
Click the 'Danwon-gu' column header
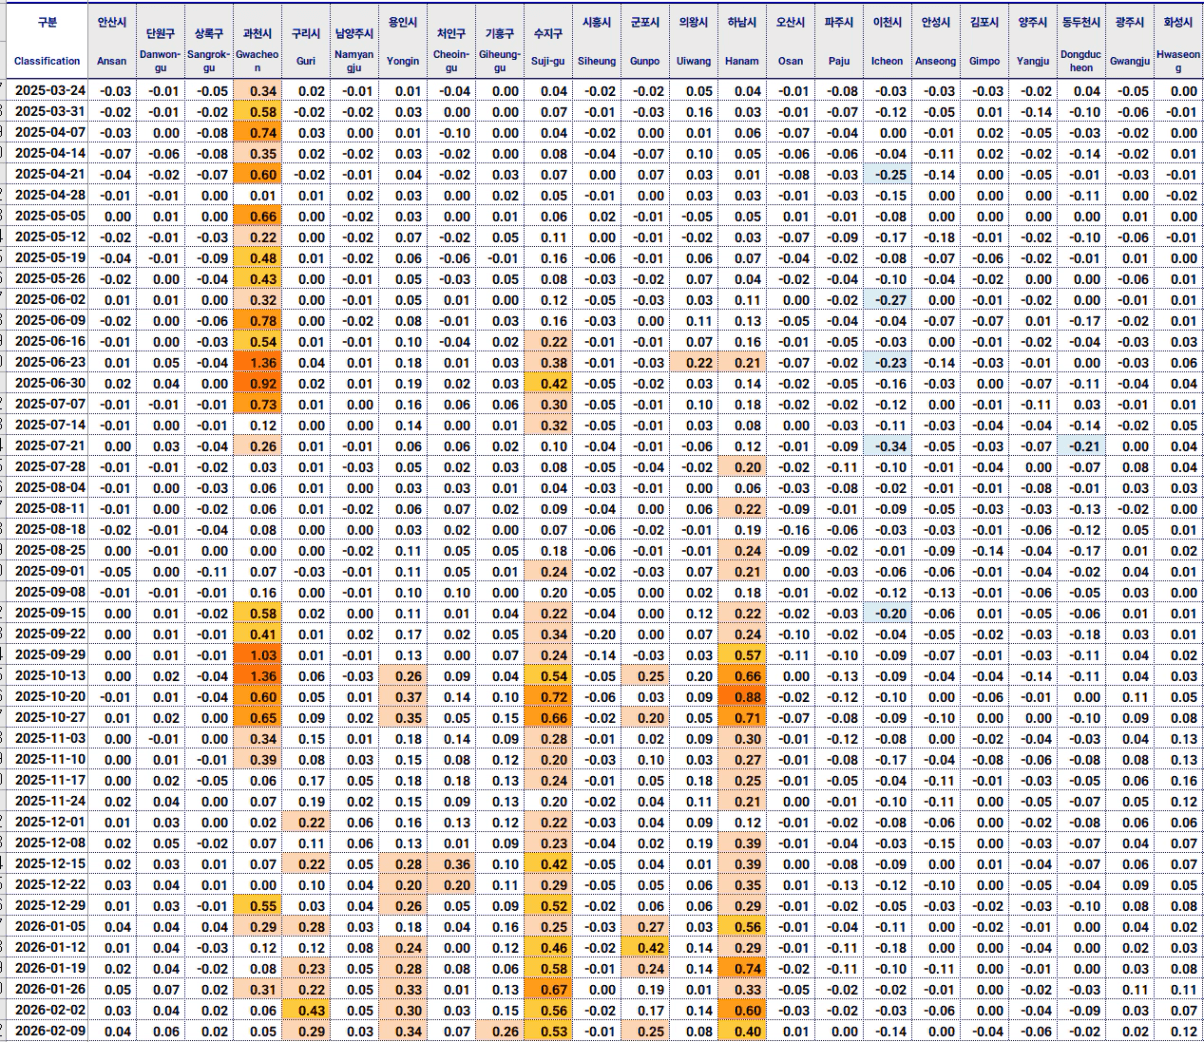click(160, 61)
